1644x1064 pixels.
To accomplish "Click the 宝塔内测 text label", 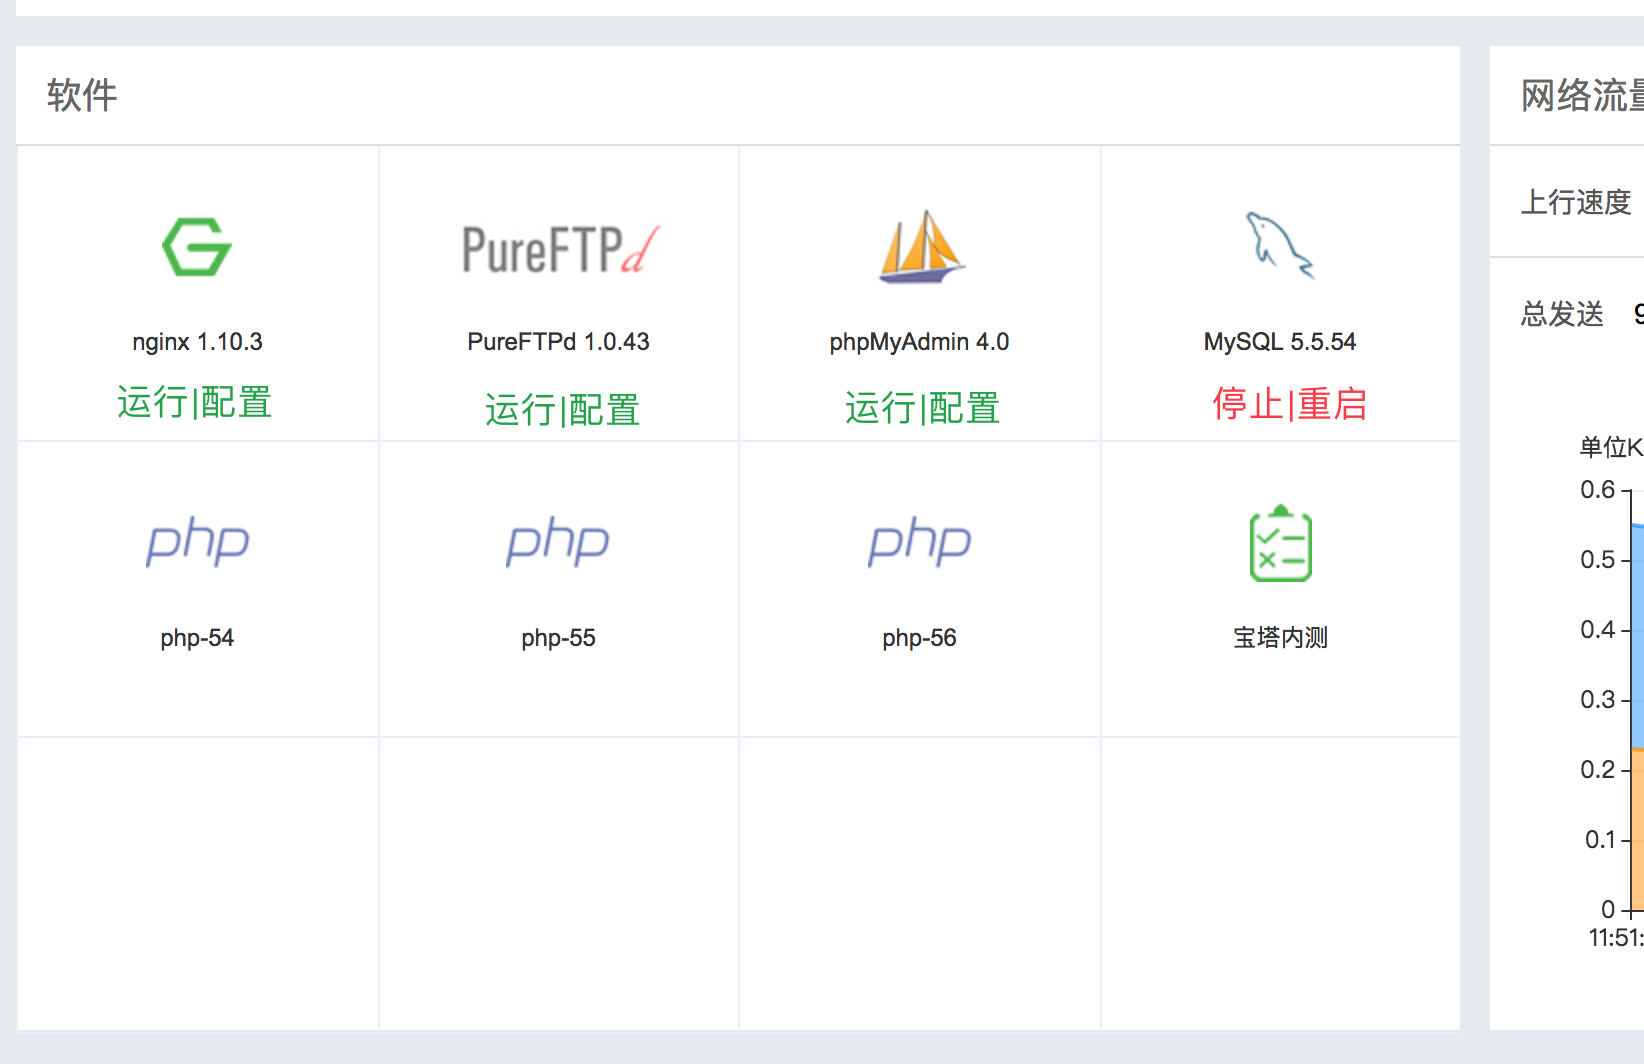I will 1280,638.
